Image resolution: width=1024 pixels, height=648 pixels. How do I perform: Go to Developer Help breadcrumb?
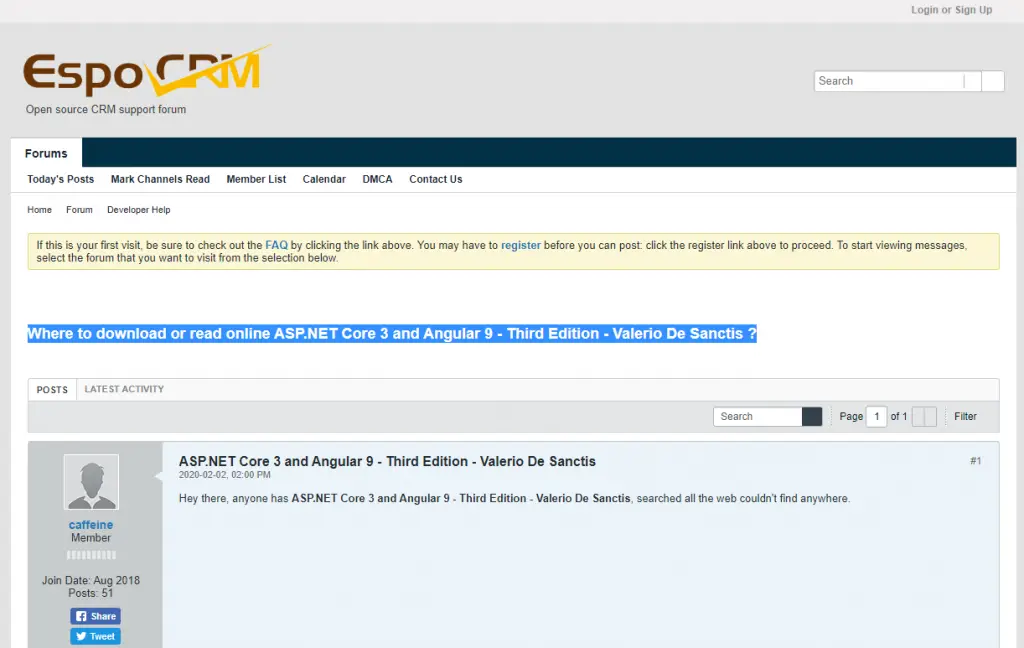click(x=138, y=210)
